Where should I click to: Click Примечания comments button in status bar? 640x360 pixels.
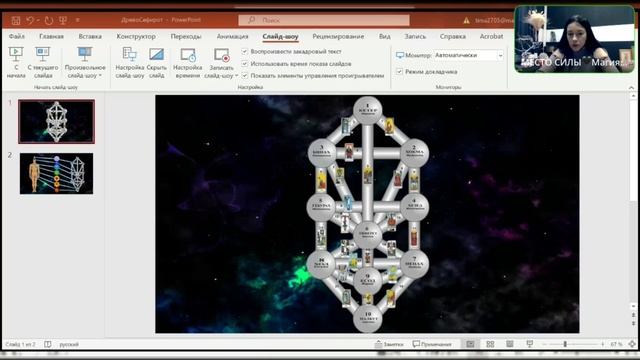(432, 344)
